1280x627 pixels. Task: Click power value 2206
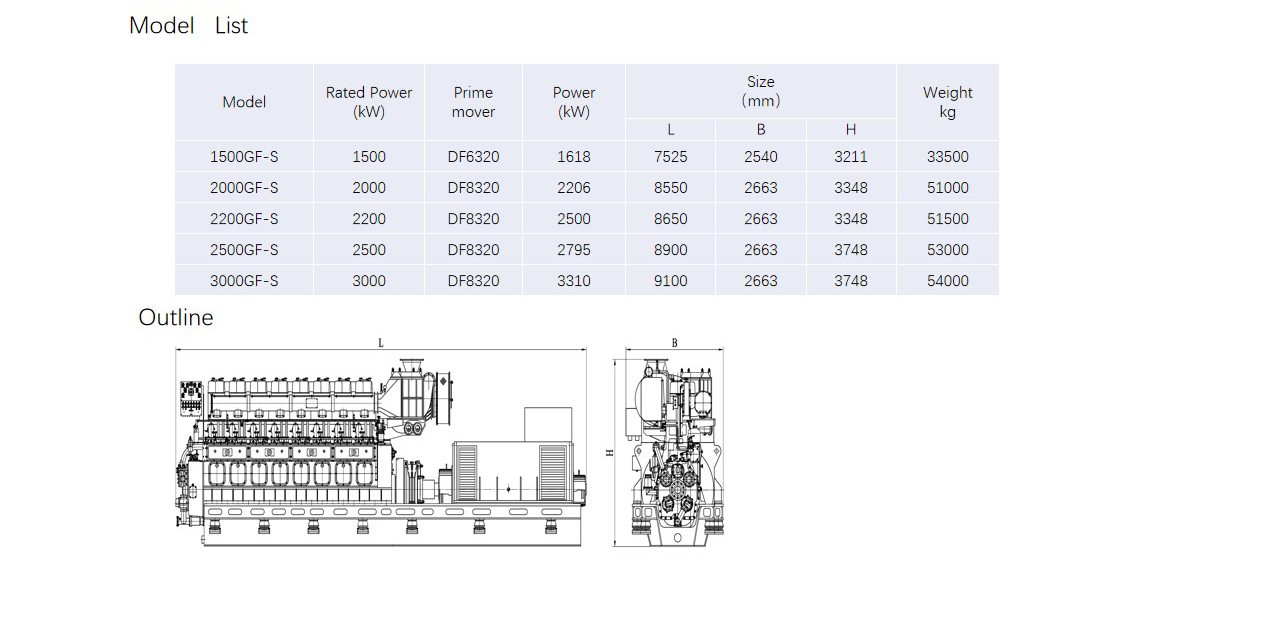(x=574, y=187)
